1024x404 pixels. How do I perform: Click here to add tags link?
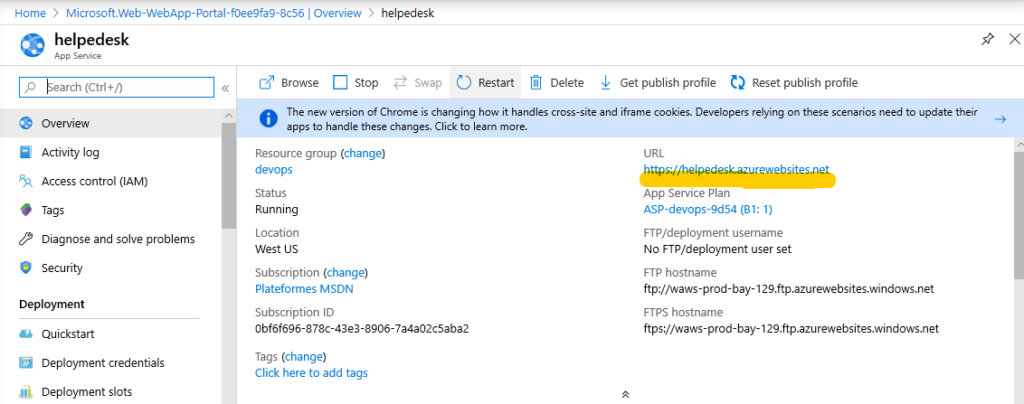click(312, 373)
